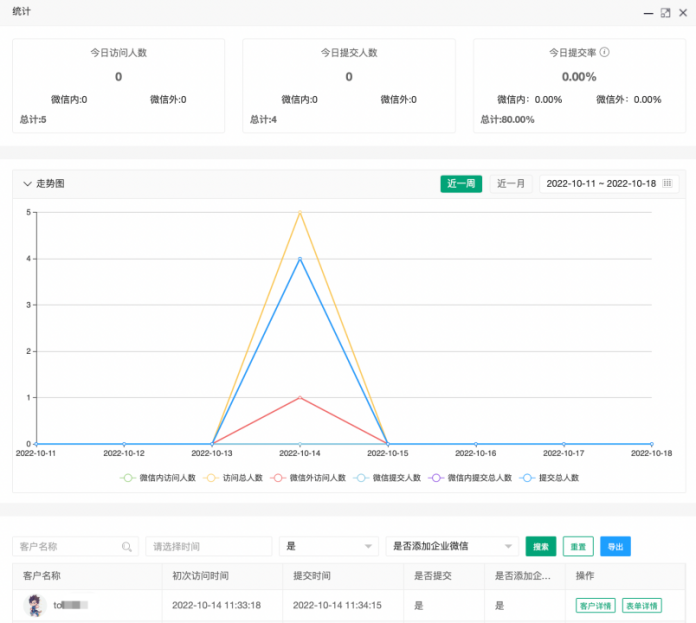This screenshot has height=623, width=696.
Task: Toggle 微信内提交总人数 legend series
Action: click(470, 478)
